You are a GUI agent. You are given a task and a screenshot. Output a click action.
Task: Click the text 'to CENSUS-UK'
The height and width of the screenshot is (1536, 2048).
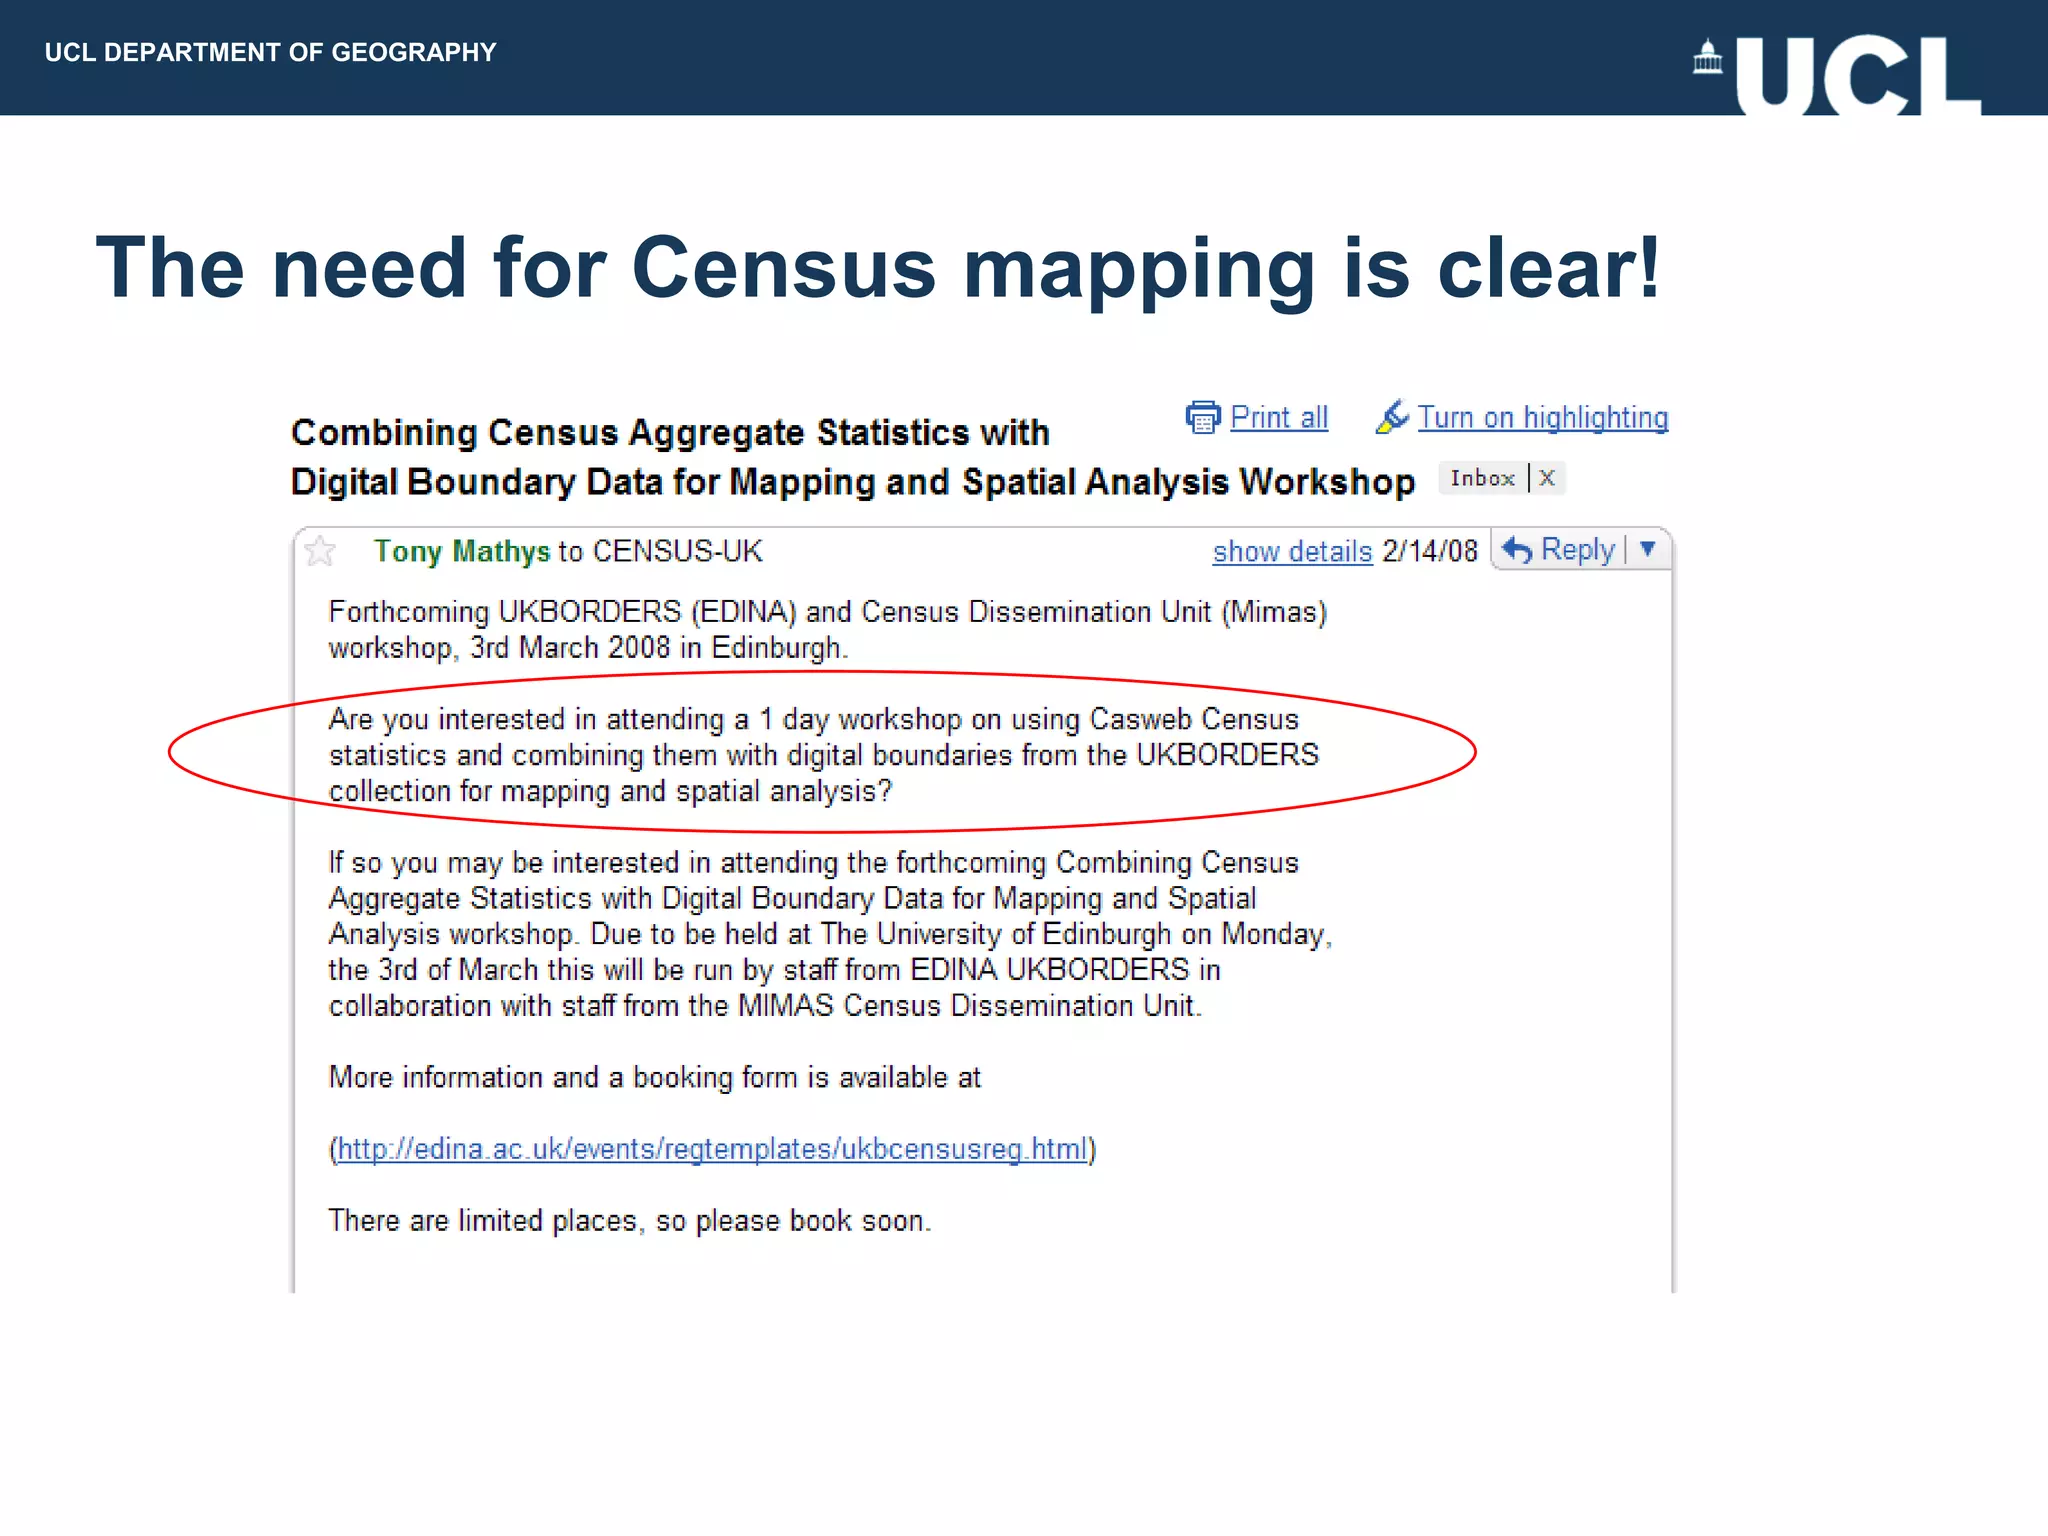(x=660, y=551)
